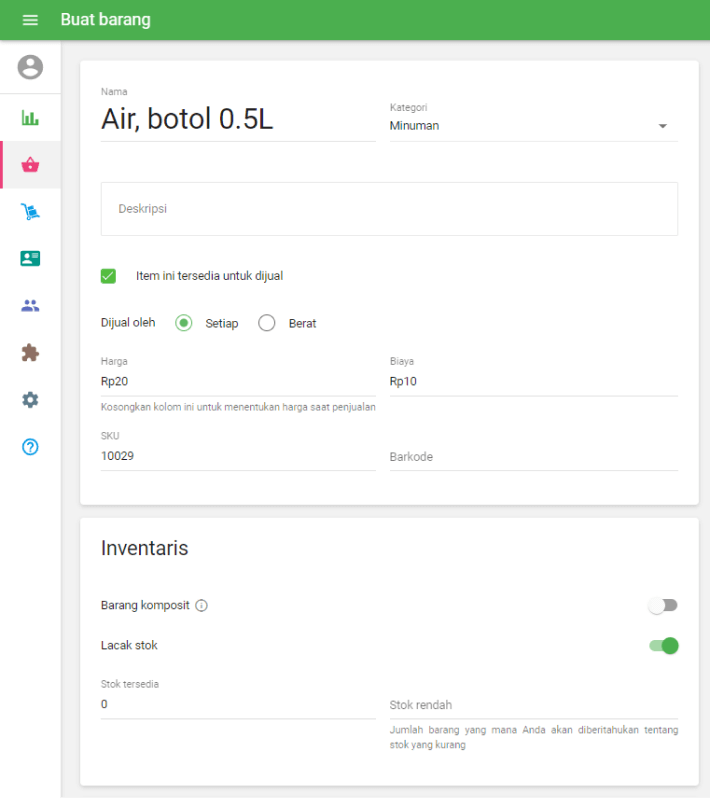Open the help question mark icon

(30, 447)
